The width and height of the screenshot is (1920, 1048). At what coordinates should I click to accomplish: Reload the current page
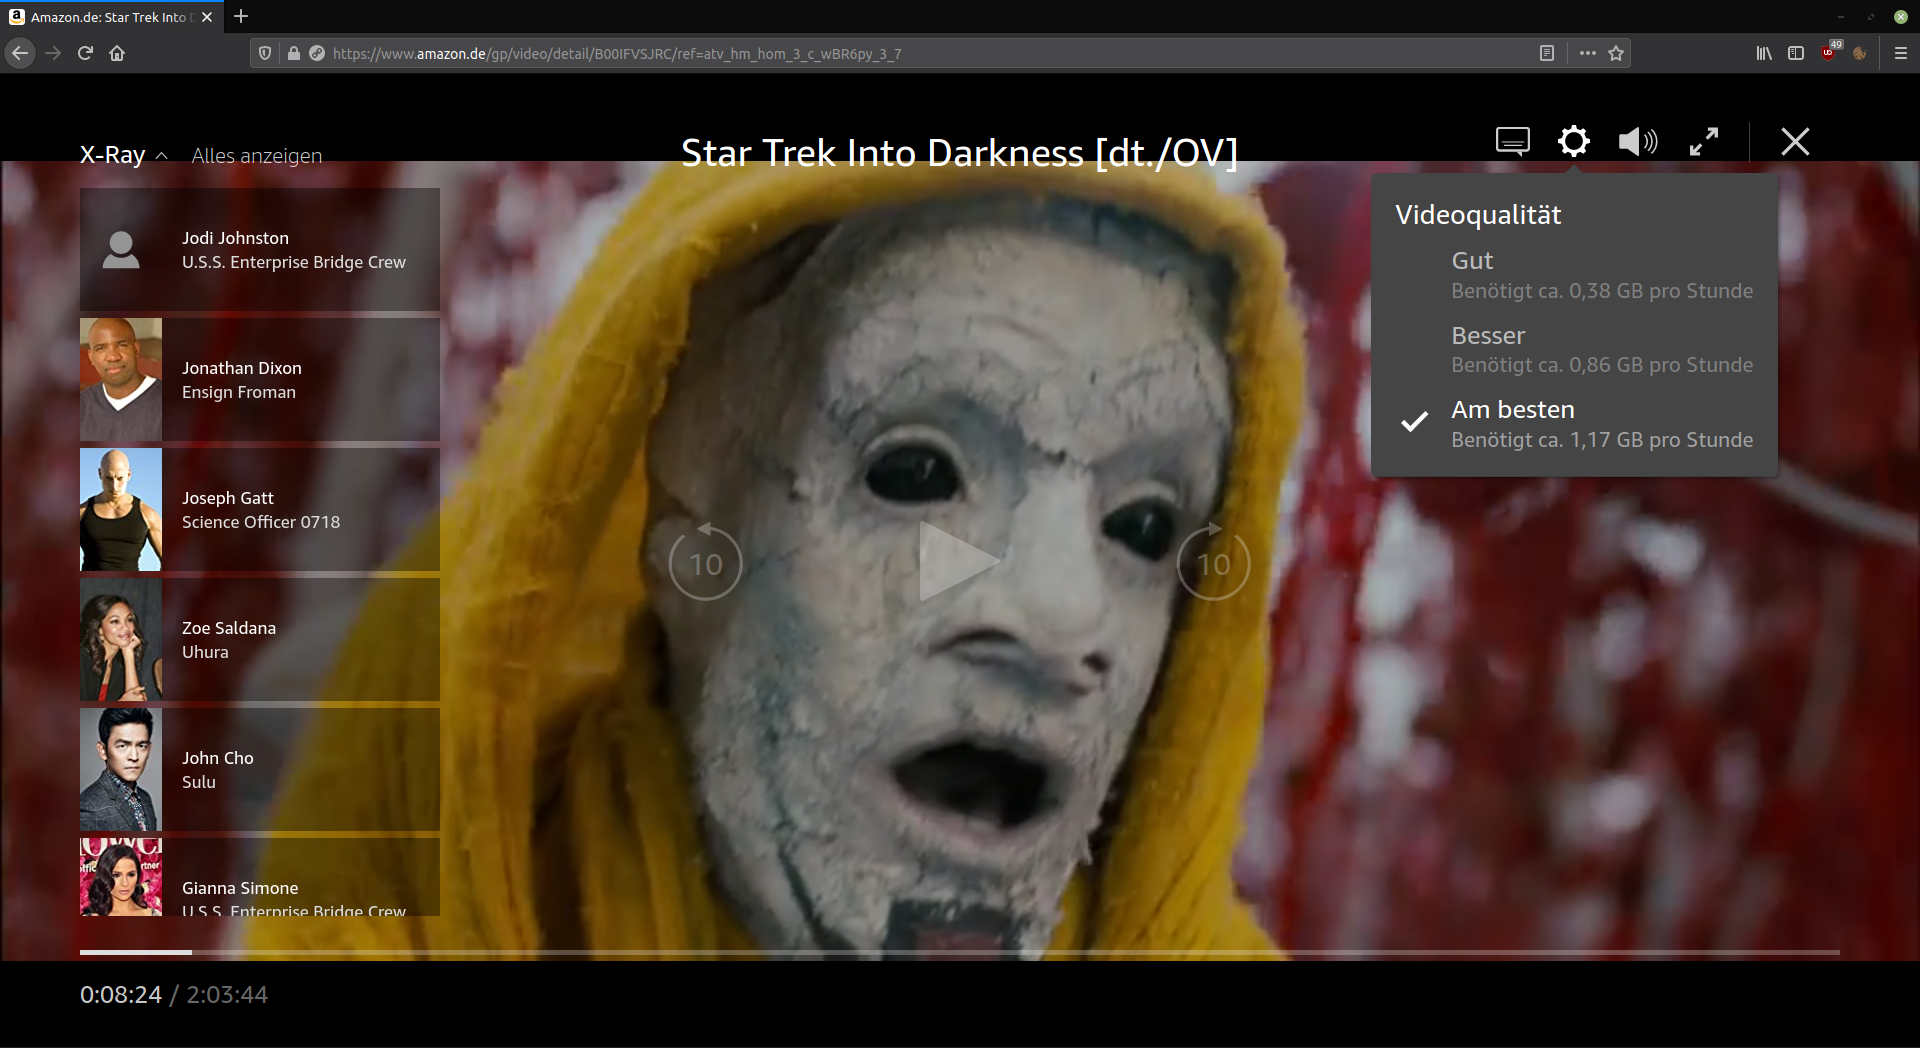click(85, 53)
